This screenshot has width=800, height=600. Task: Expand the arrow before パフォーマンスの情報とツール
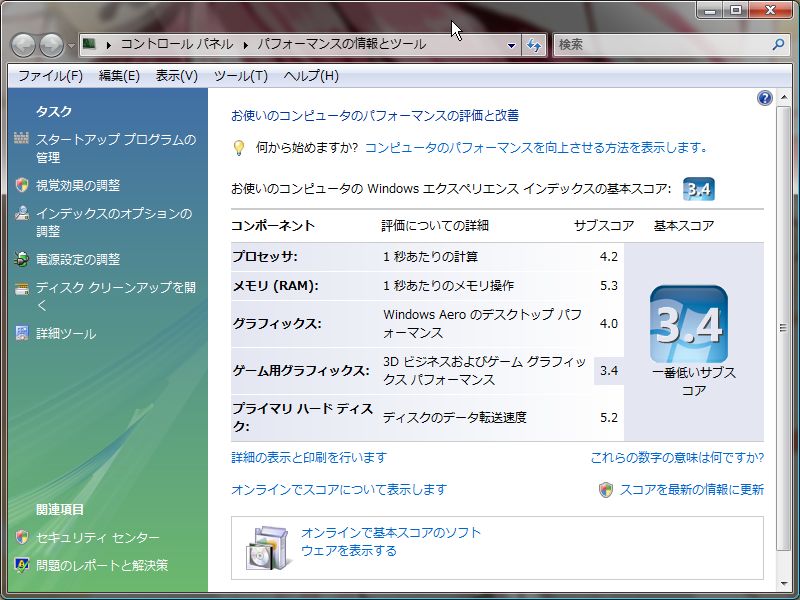[x=245, y=45]
